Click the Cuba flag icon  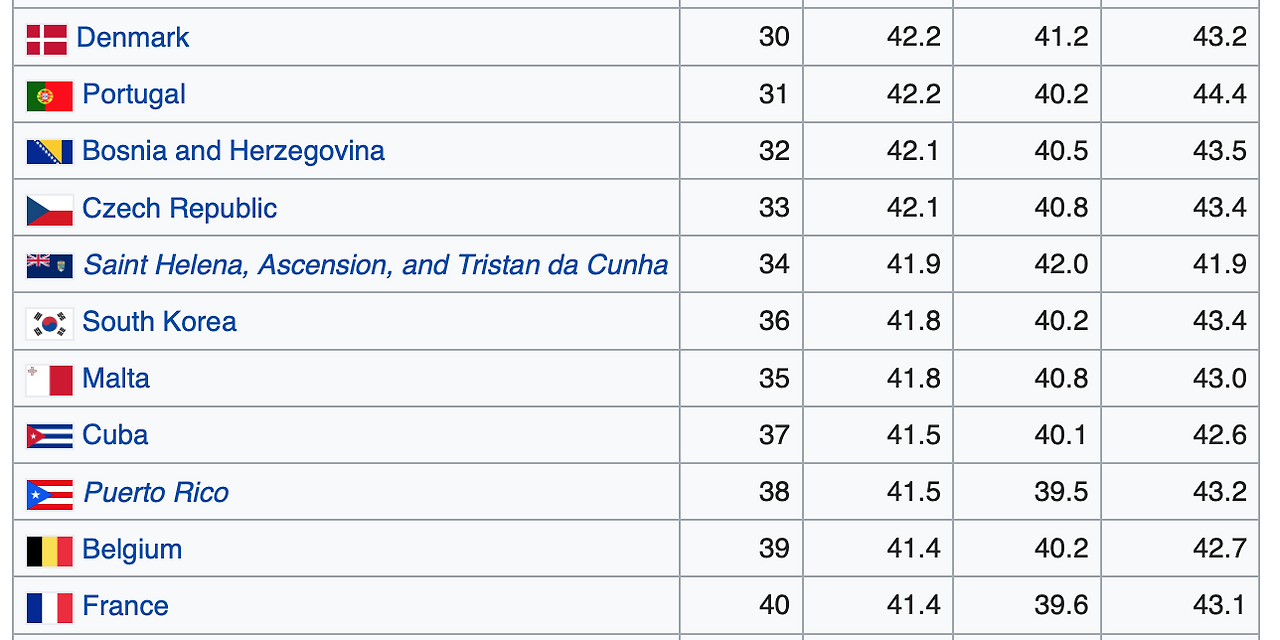click(49, 436)
